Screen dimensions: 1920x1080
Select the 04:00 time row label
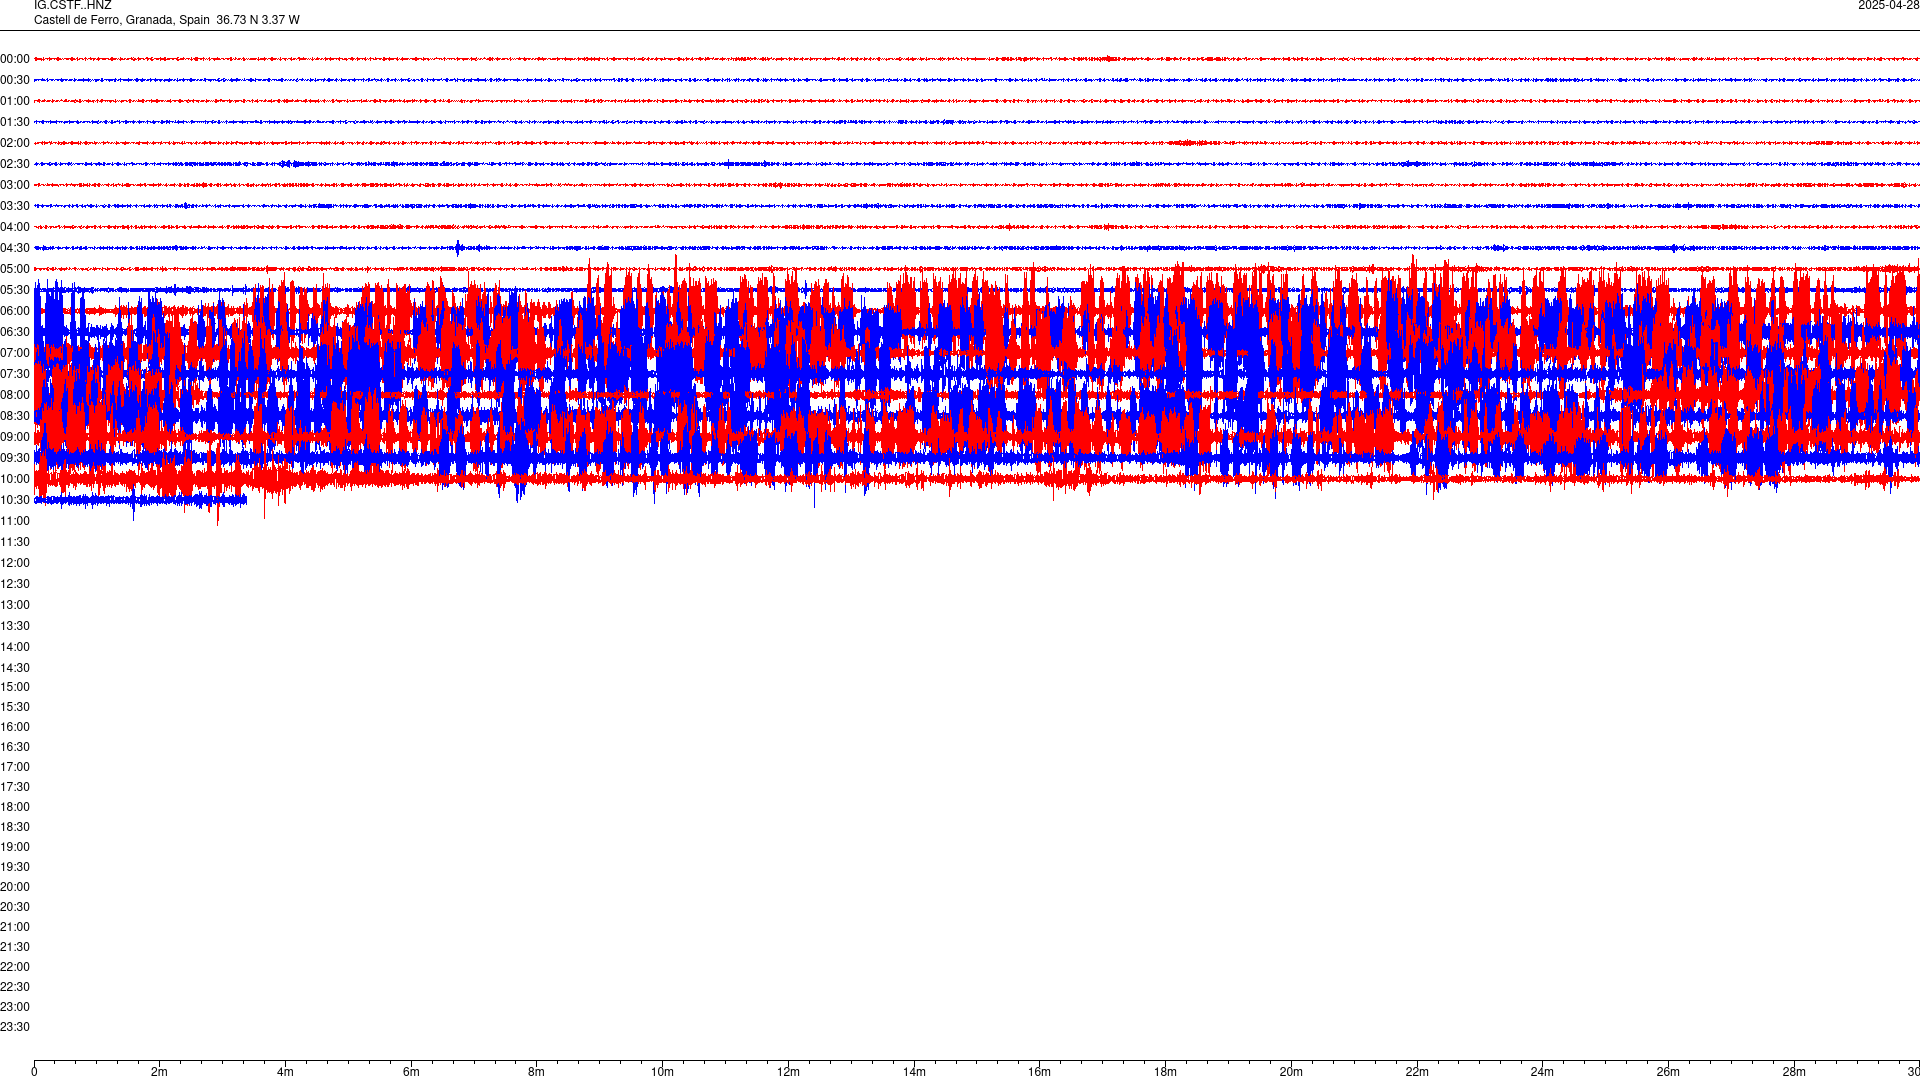pos(15,227)
